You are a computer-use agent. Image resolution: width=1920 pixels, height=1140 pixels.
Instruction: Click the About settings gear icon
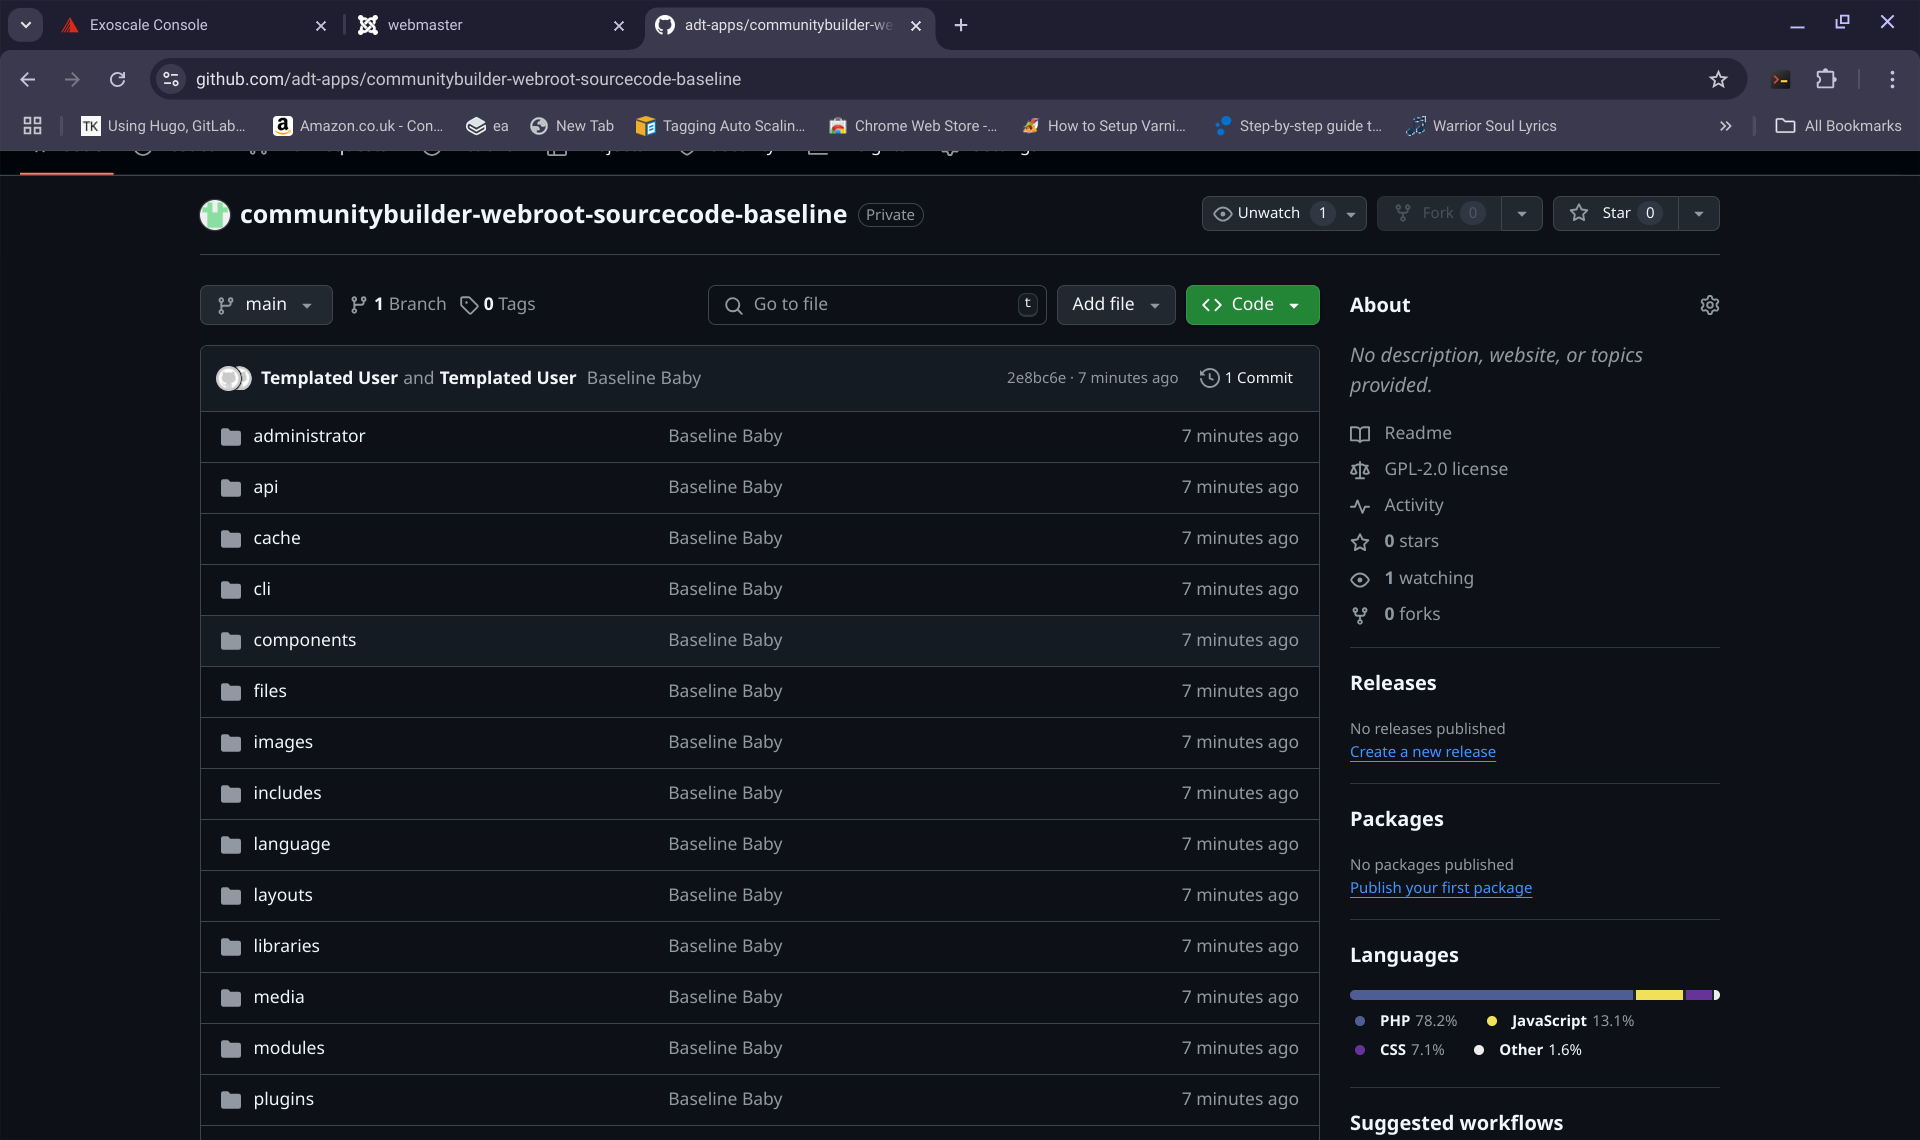(x=1709, y=305)
